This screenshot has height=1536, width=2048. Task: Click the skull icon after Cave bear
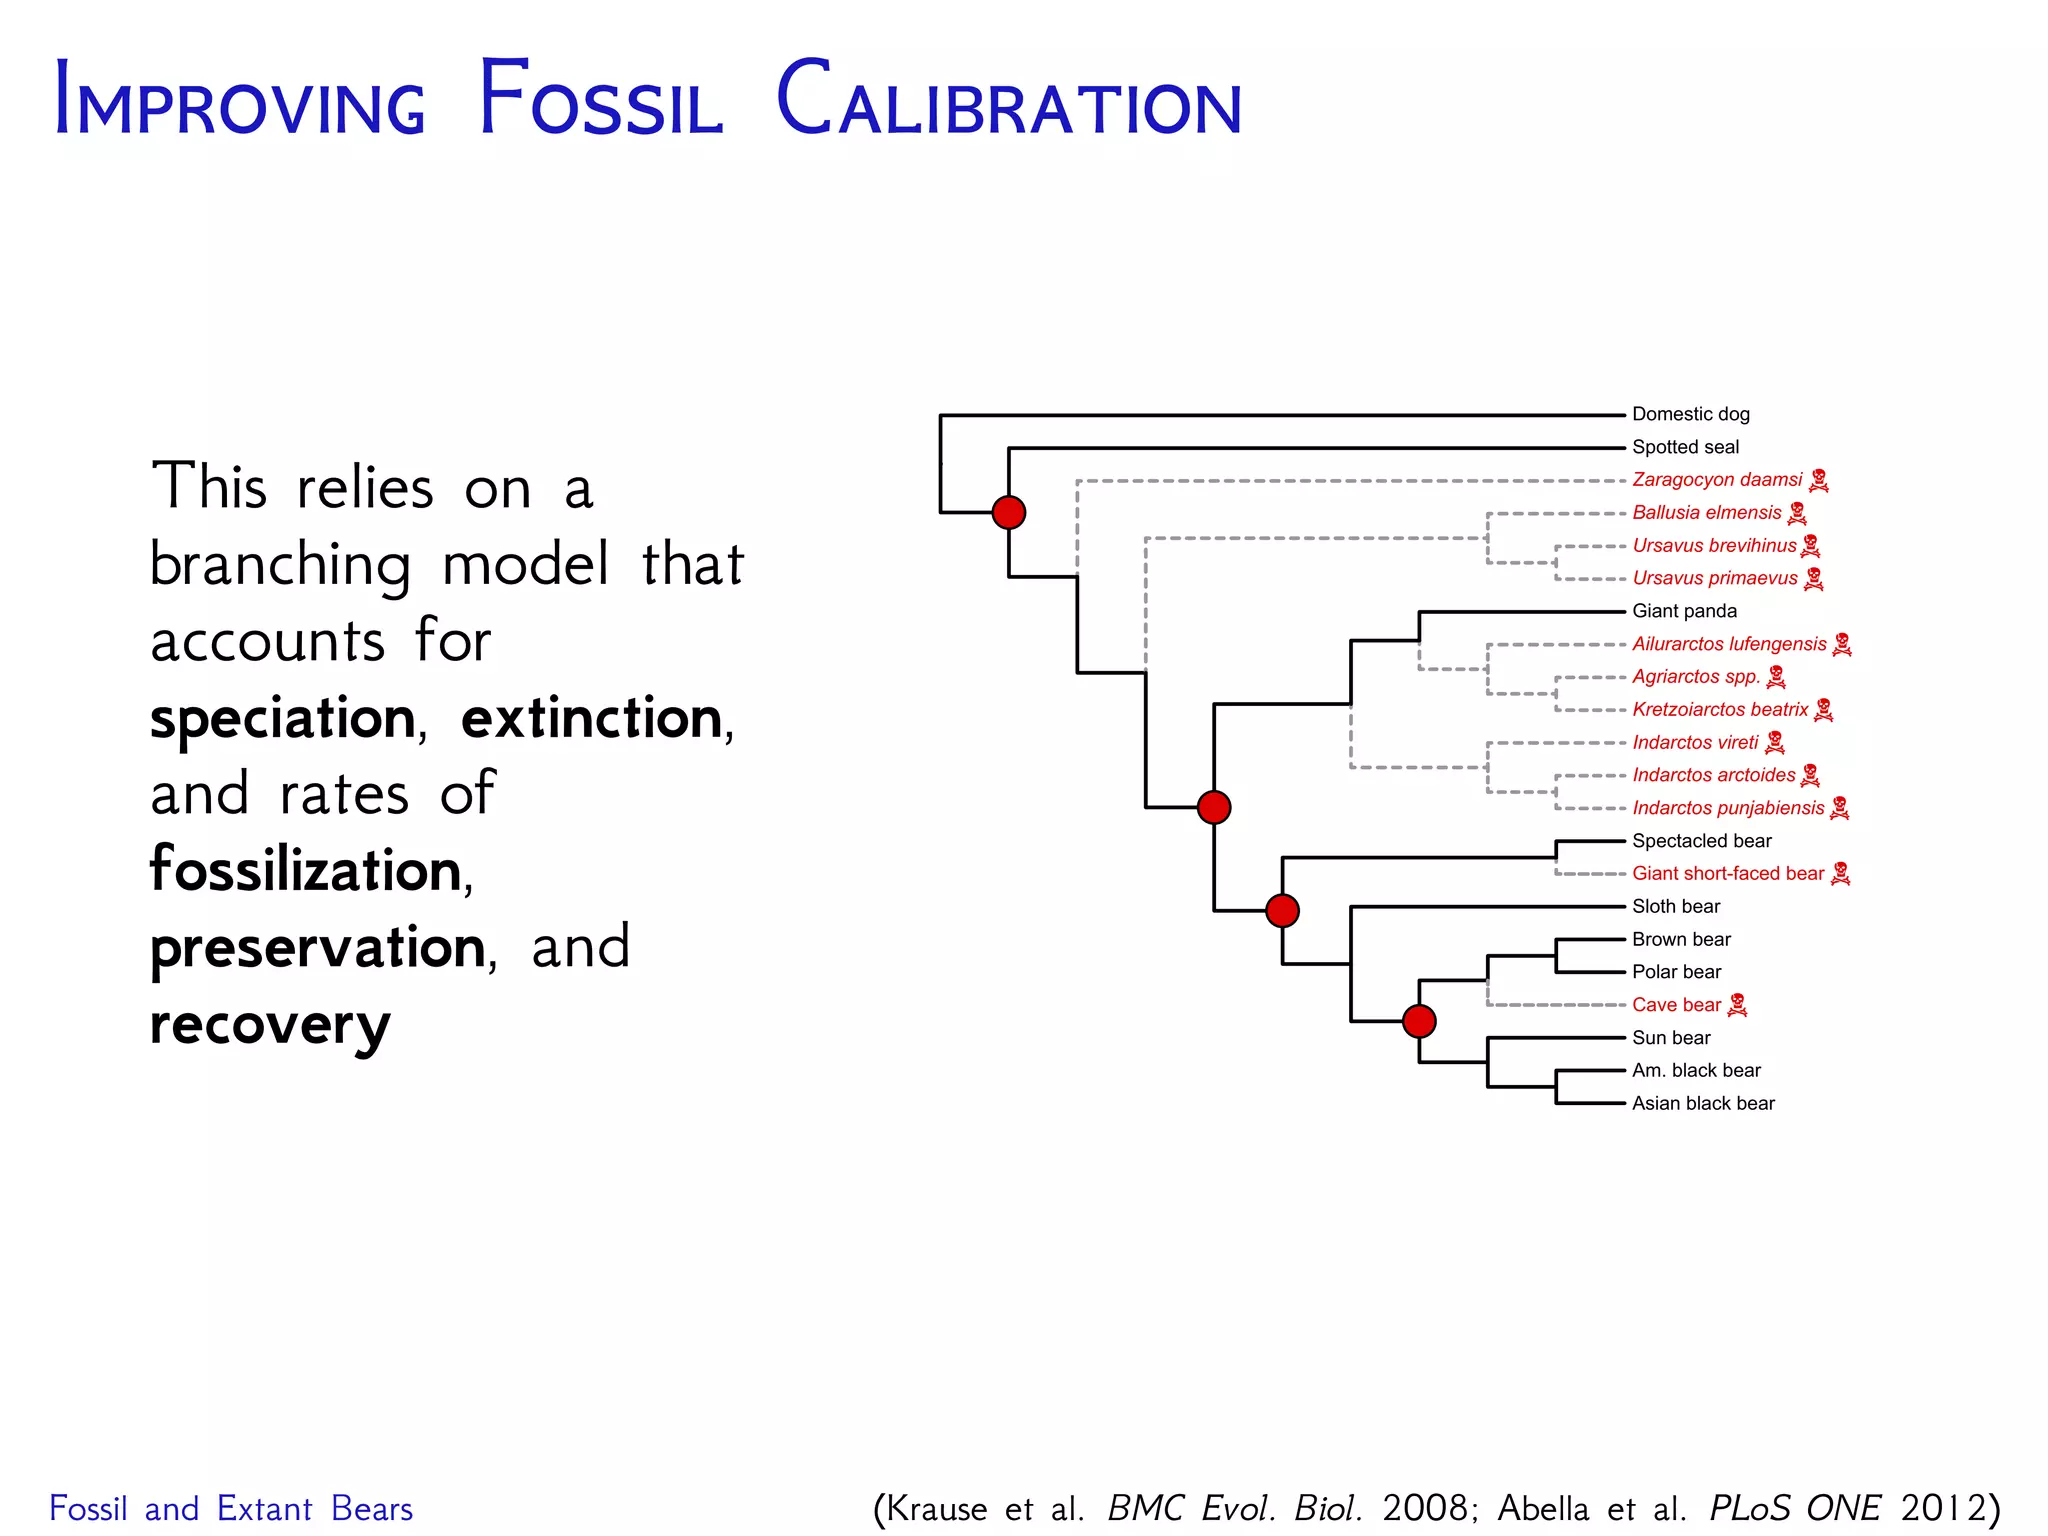tap(1738, 1005)
